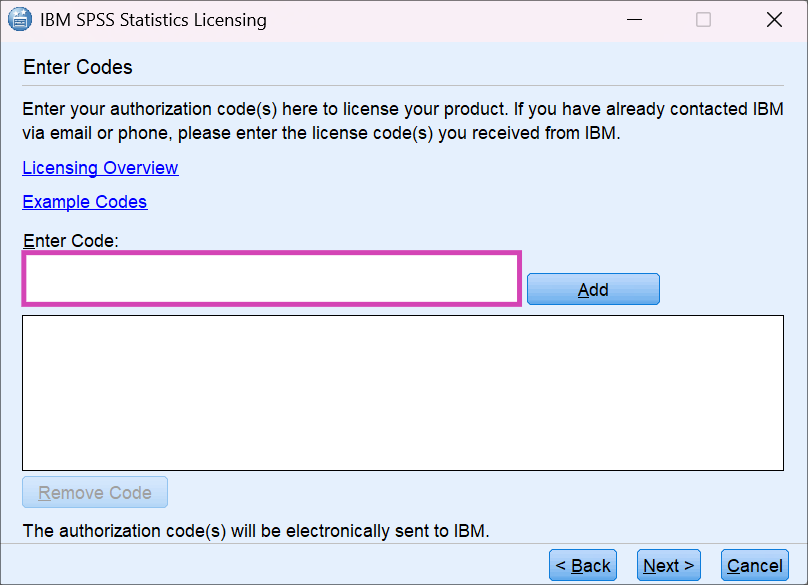
Task: Return to previous licensing step
Action: point(582,564)
